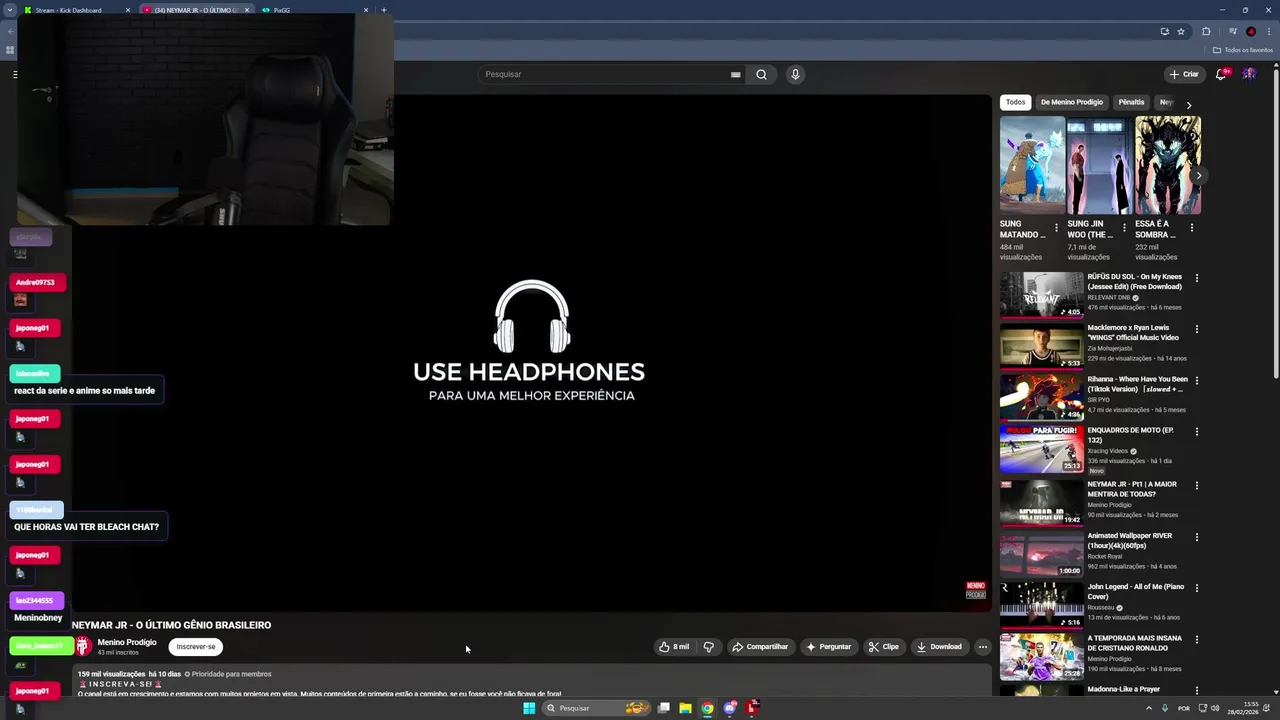
Task: Open Task View in the taskbar
Action: tap(663, 708)
